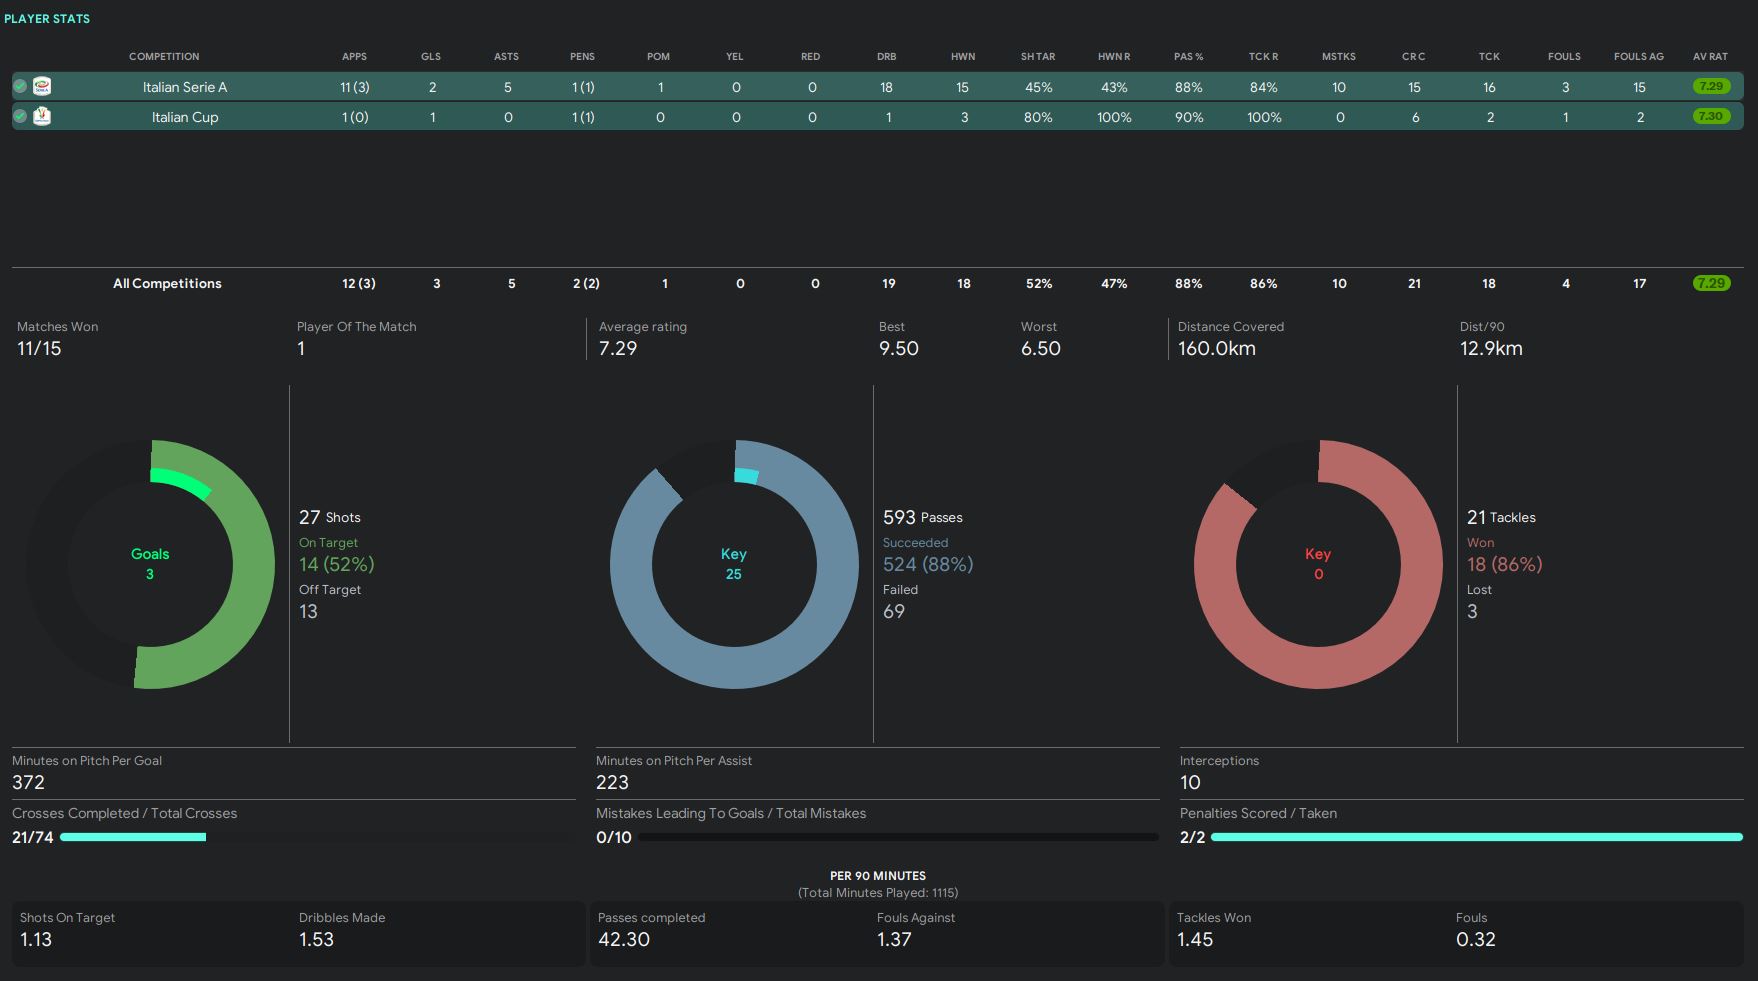
Task: Select the All Competitions totals row label
Action: (167, 284)
